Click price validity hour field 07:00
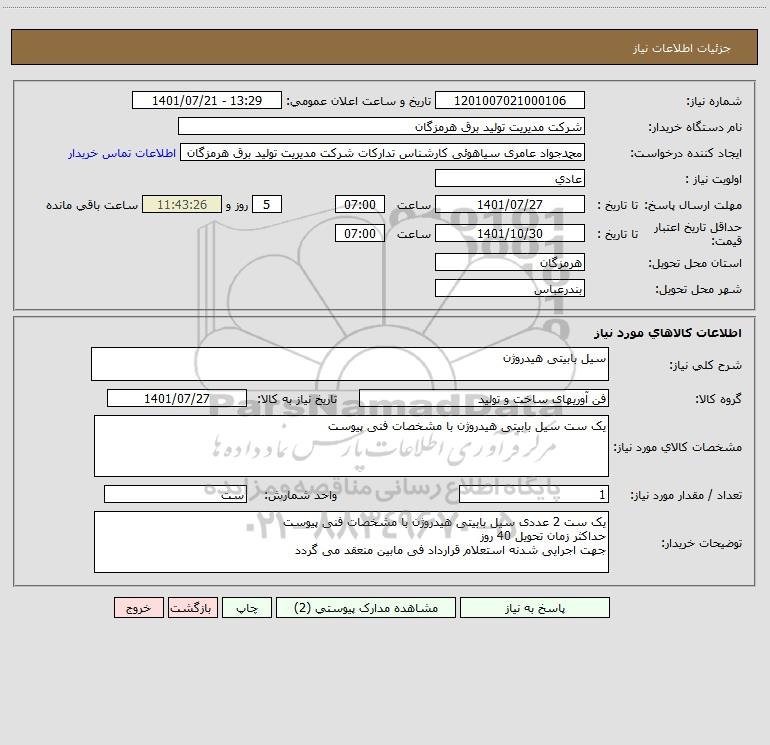This screenshot has width=770, height=745. click(359, 233)
